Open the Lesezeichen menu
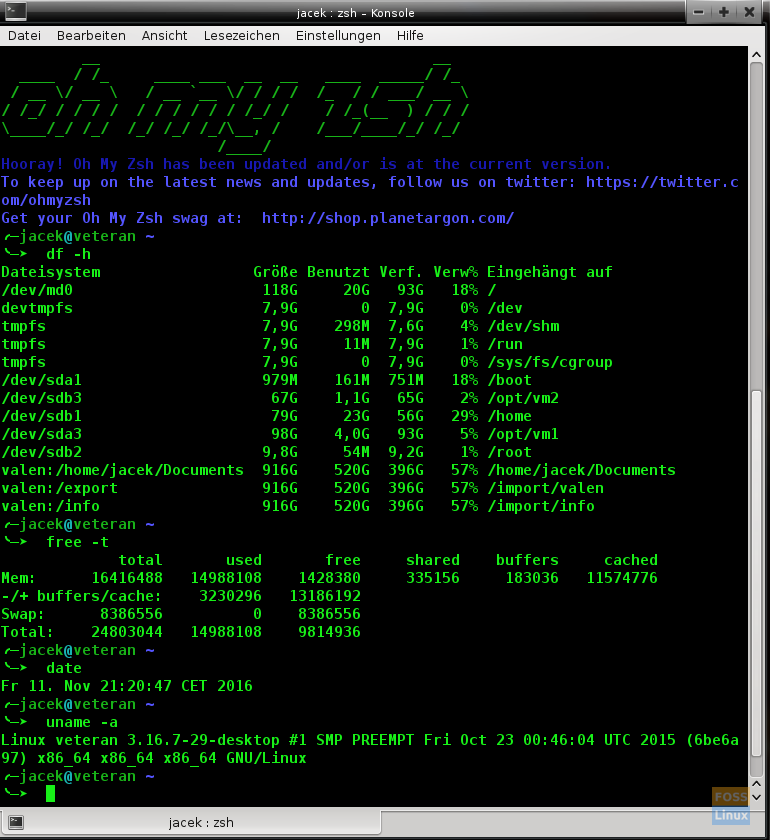 [242, 35]
